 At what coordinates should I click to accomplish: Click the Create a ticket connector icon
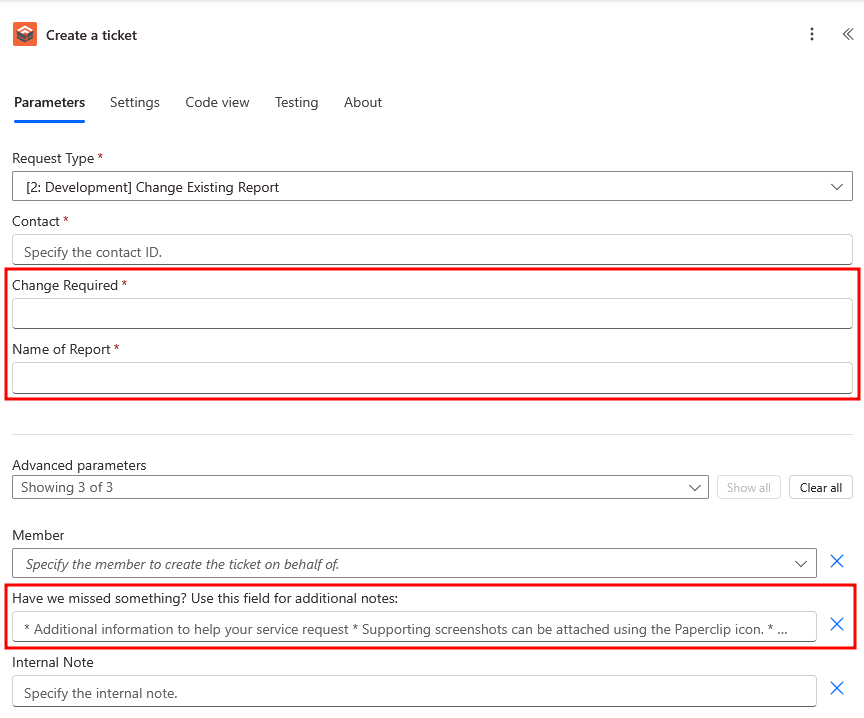point(25,35)
